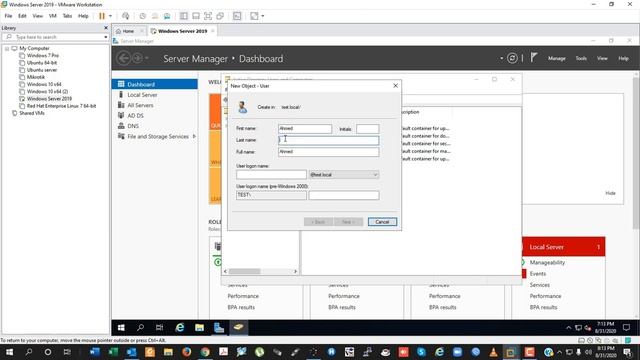Click the User logon name field

pyautogui.click(x=271, y=175)
